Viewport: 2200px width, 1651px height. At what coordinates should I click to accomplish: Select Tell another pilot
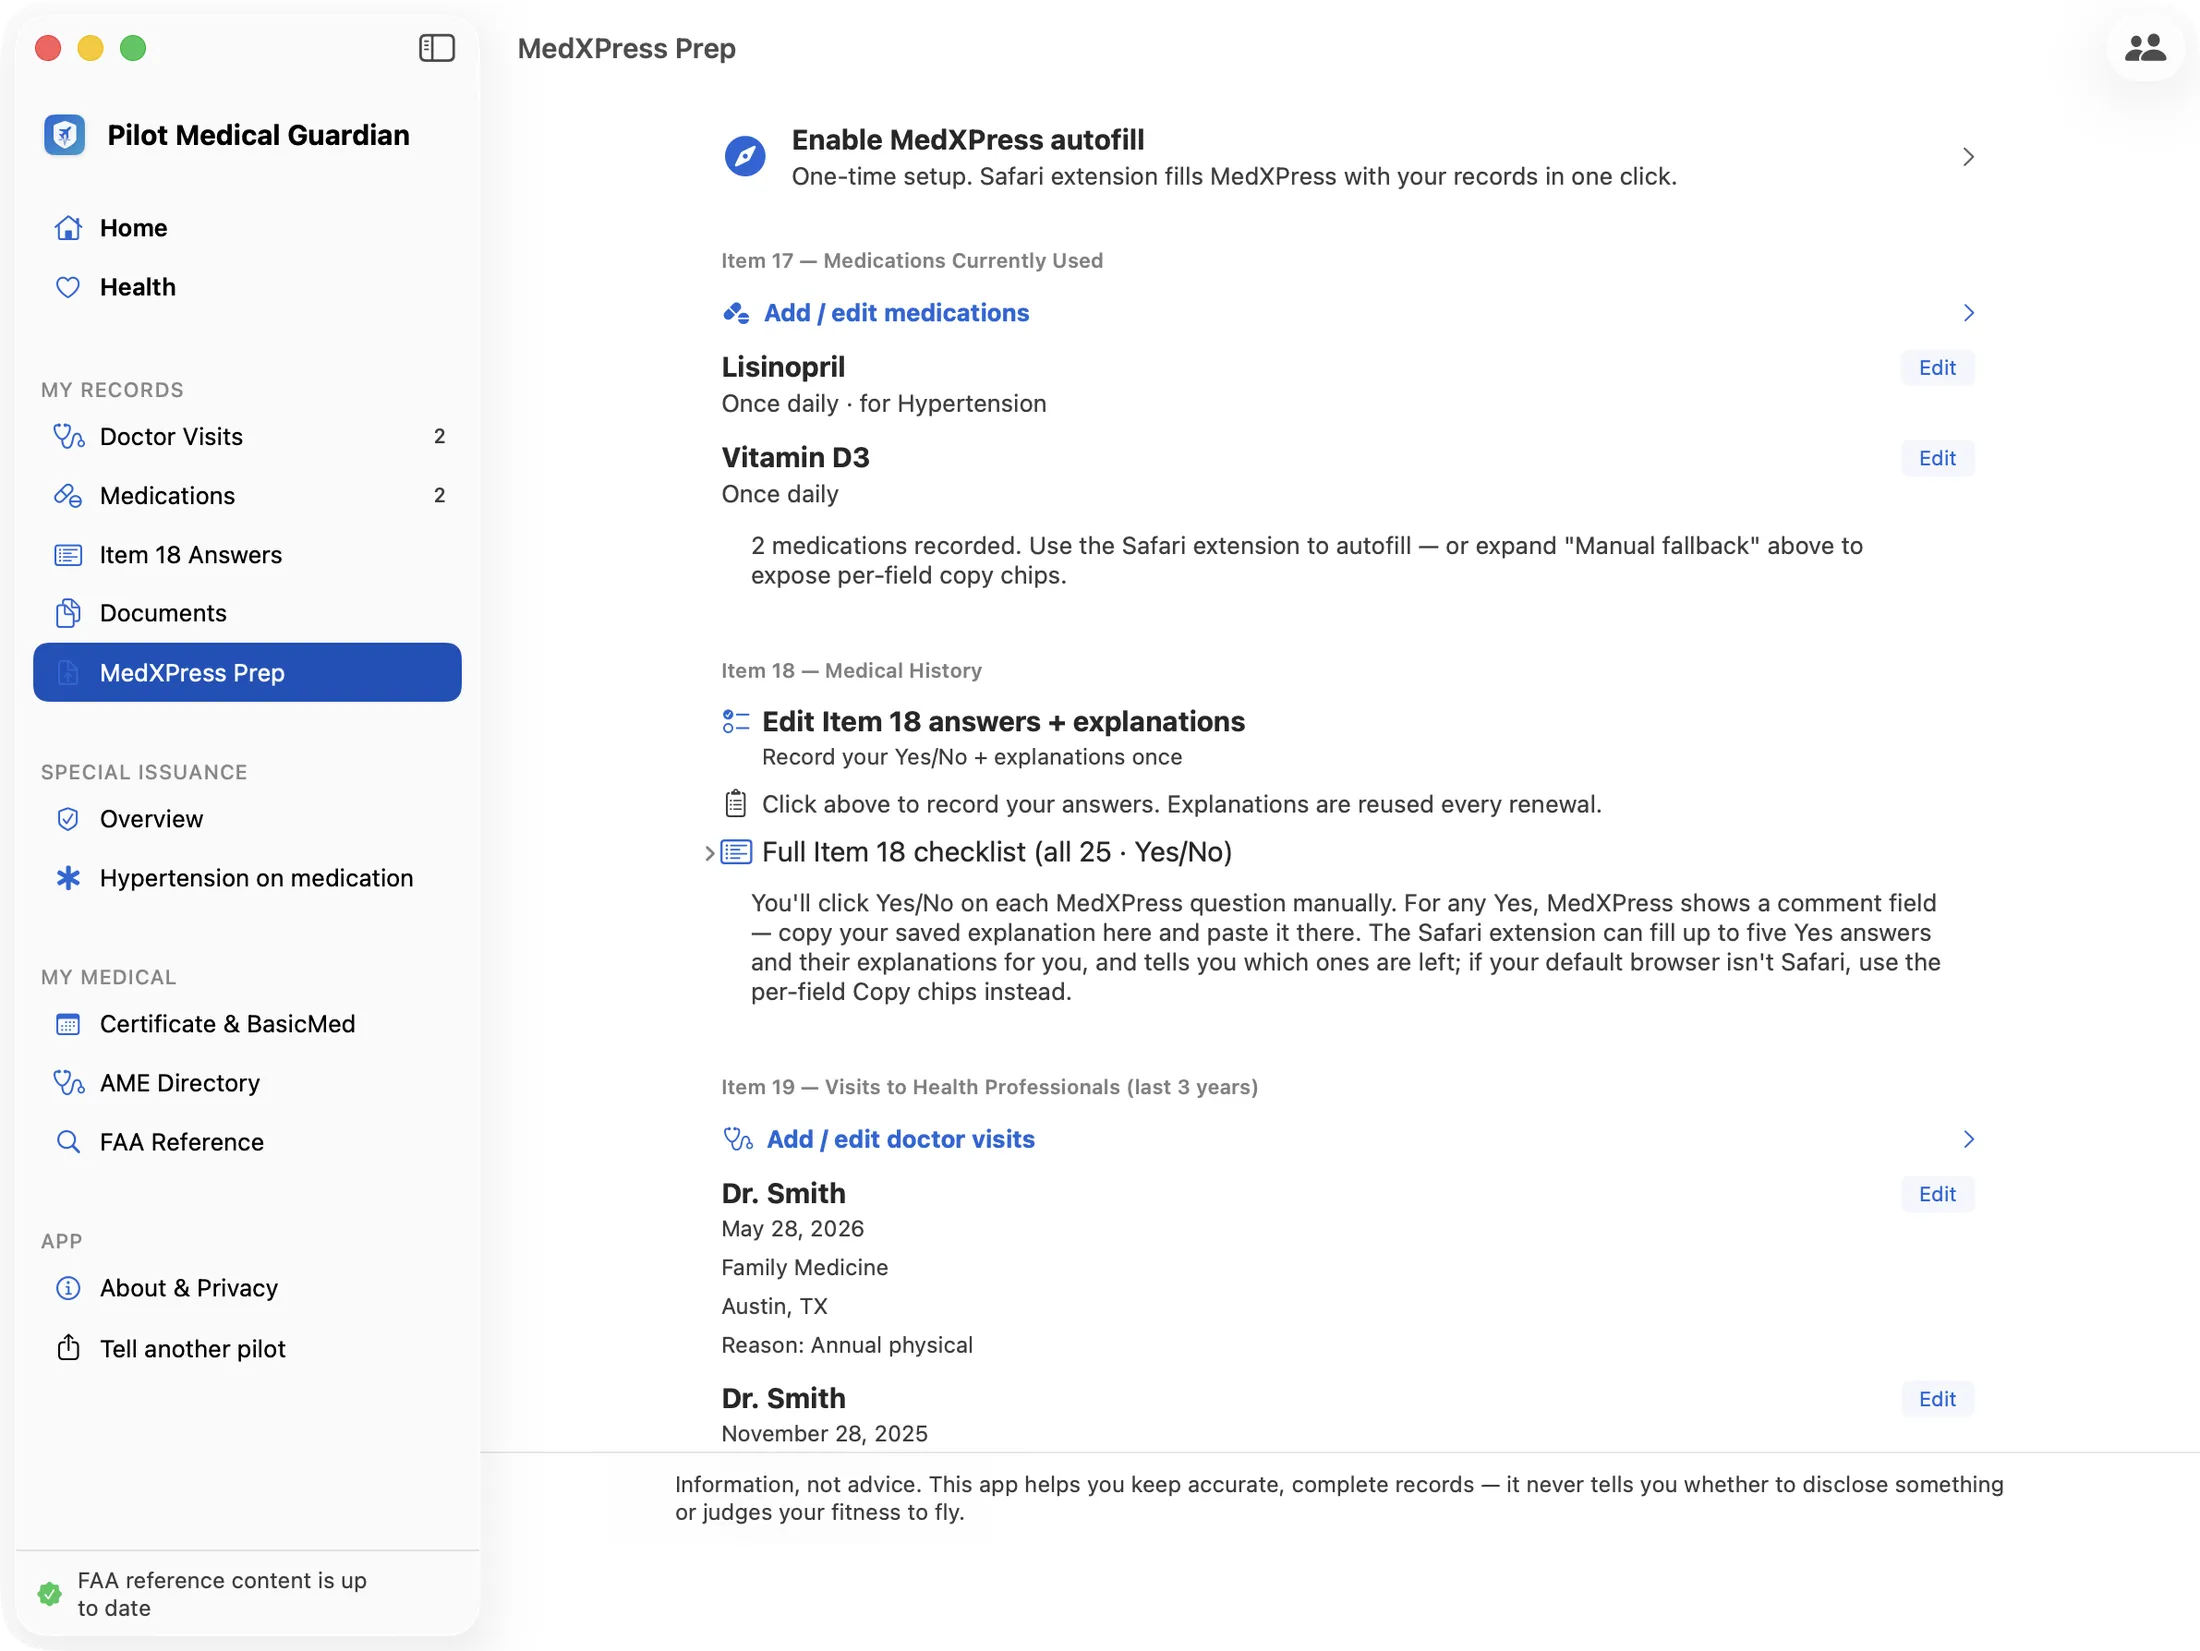247,1348
